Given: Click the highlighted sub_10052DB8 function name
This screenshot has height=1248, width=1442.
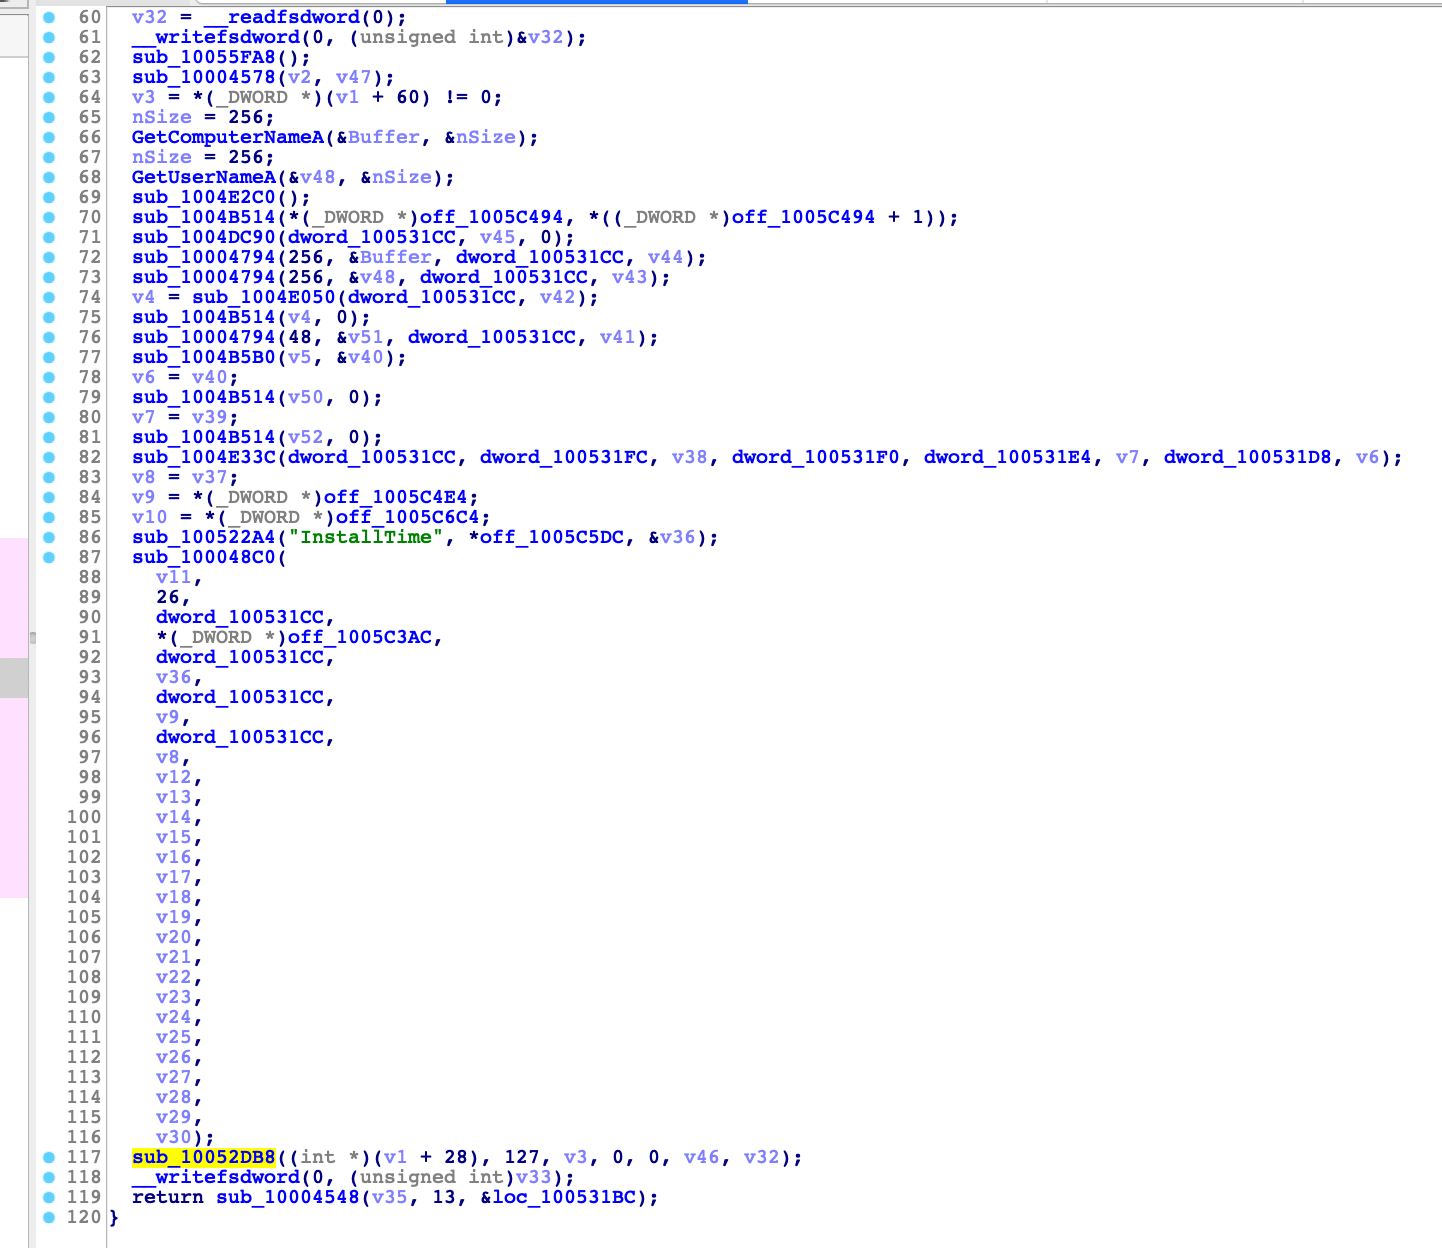Looking at the screenshot, I should point(203,1157).
